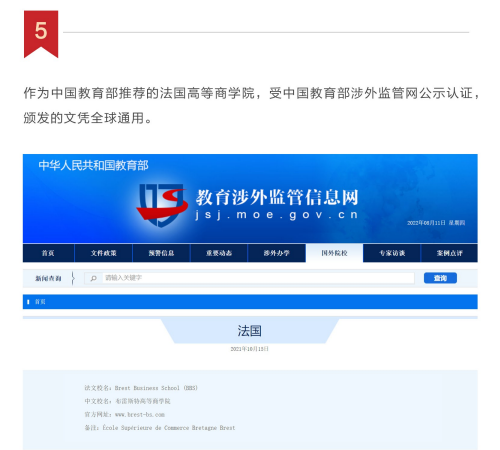The height and width of the screenshot is (450, 500).
Task: Click the 2022年 date in banner corner
Action: pos(436,223)
